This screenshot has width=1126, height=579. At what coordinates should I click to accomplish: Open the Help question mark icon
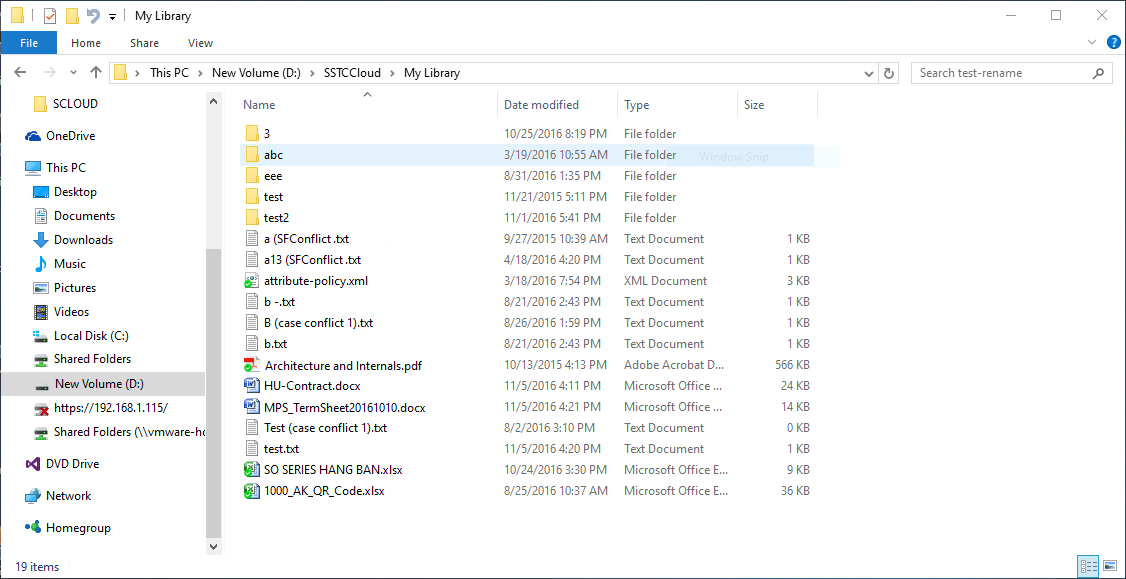pyautogui.click(x=1113, y=43)
